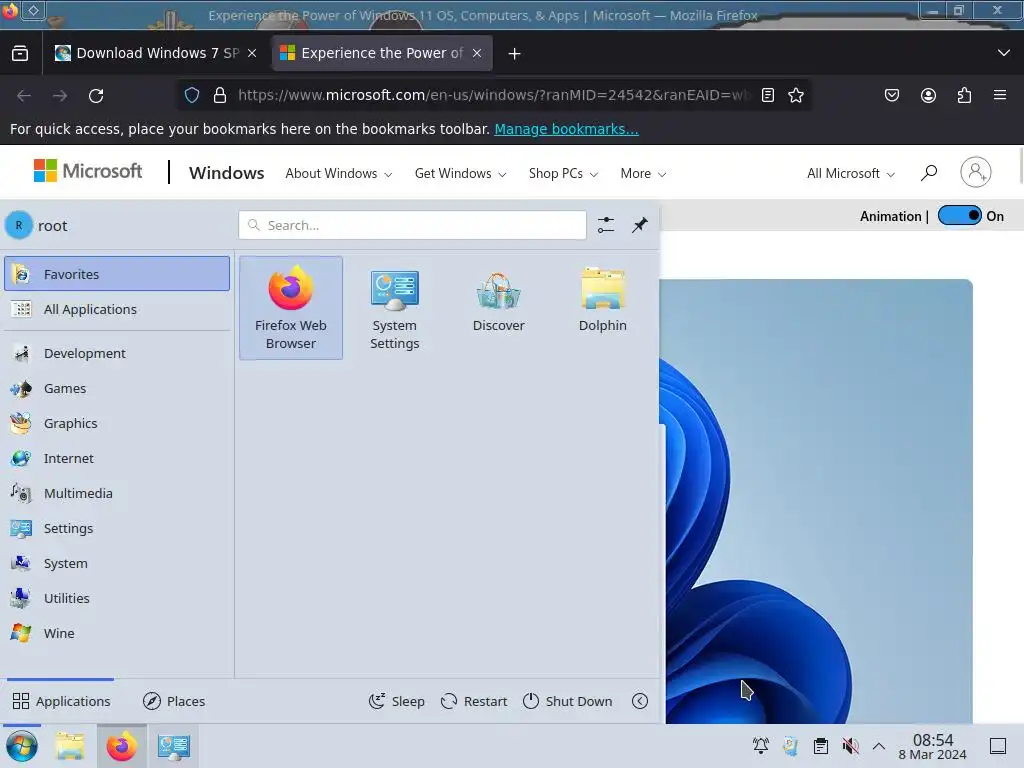Open Games category in launcher
The height and width of the screenshot is (768, 1024).
(x=117, y=388)
